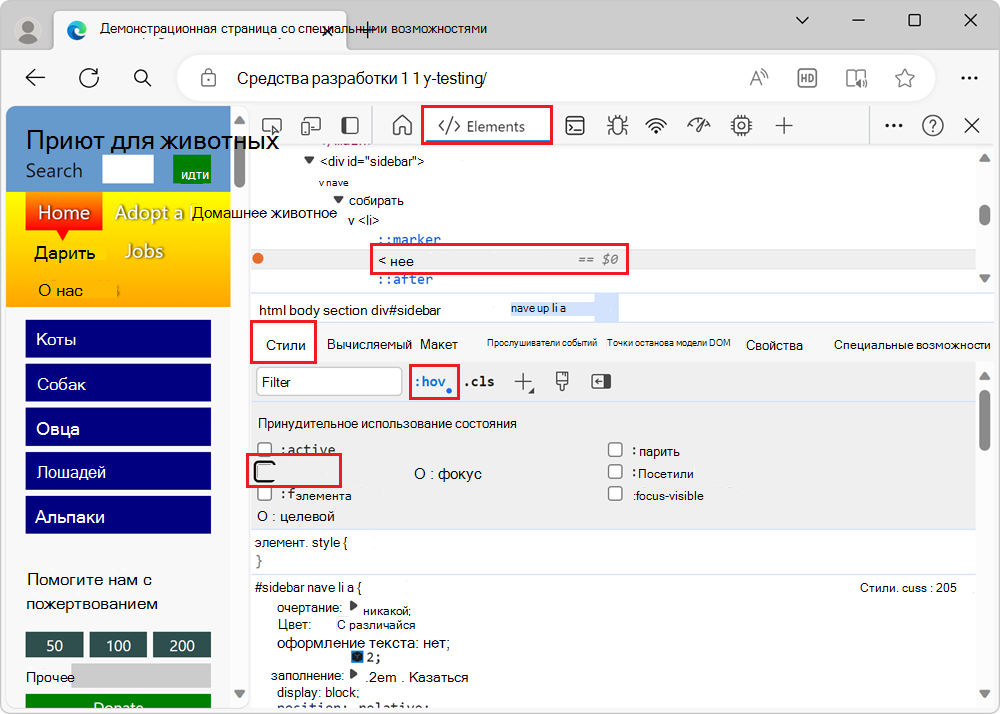Open the Альпаки category link

pos(118,516)
